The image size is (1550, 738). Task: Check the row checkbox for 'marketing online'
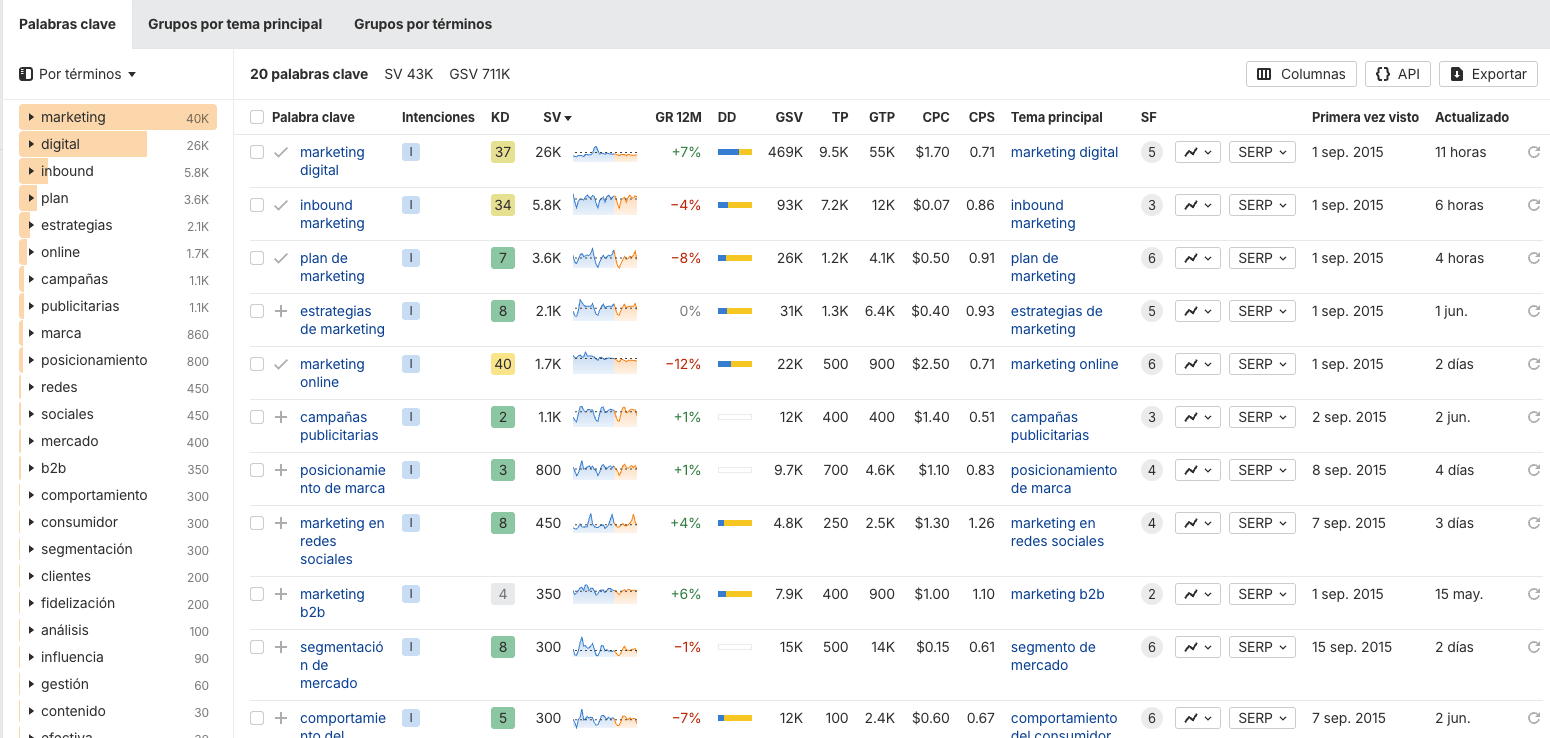tap(256, 364)
